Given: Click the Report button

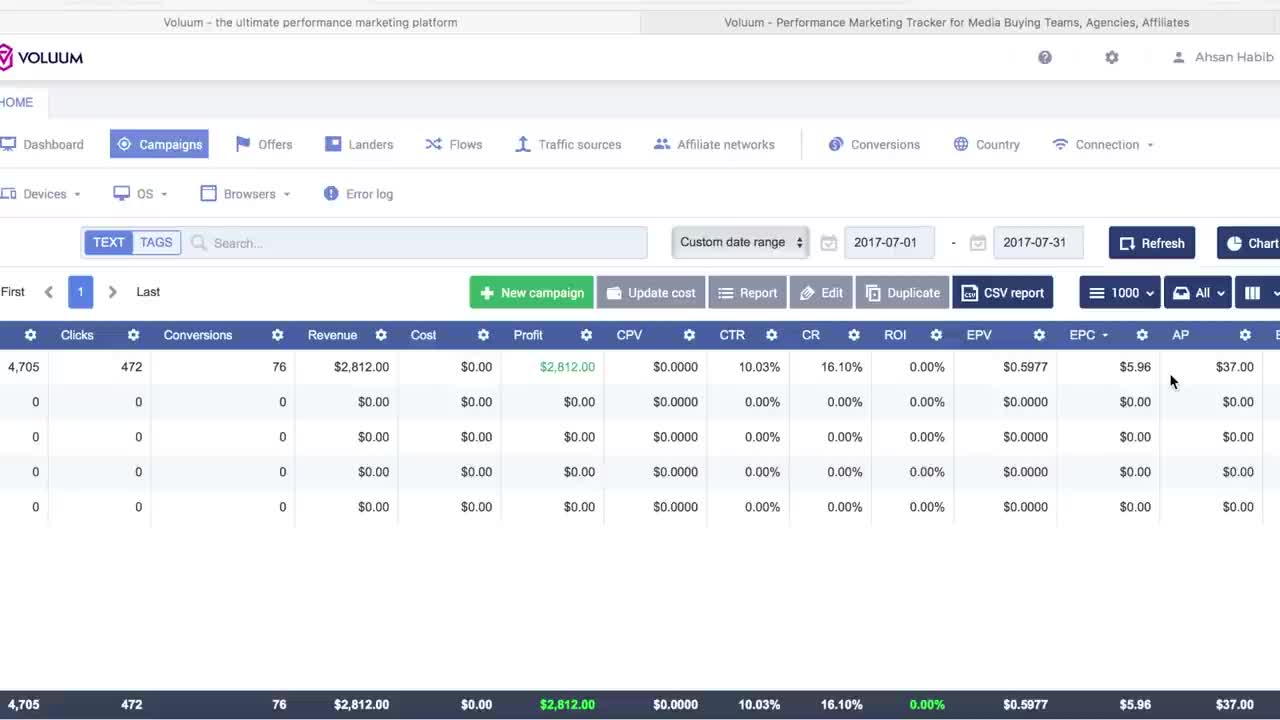Looking at the screenshot, I should (748, 293).
